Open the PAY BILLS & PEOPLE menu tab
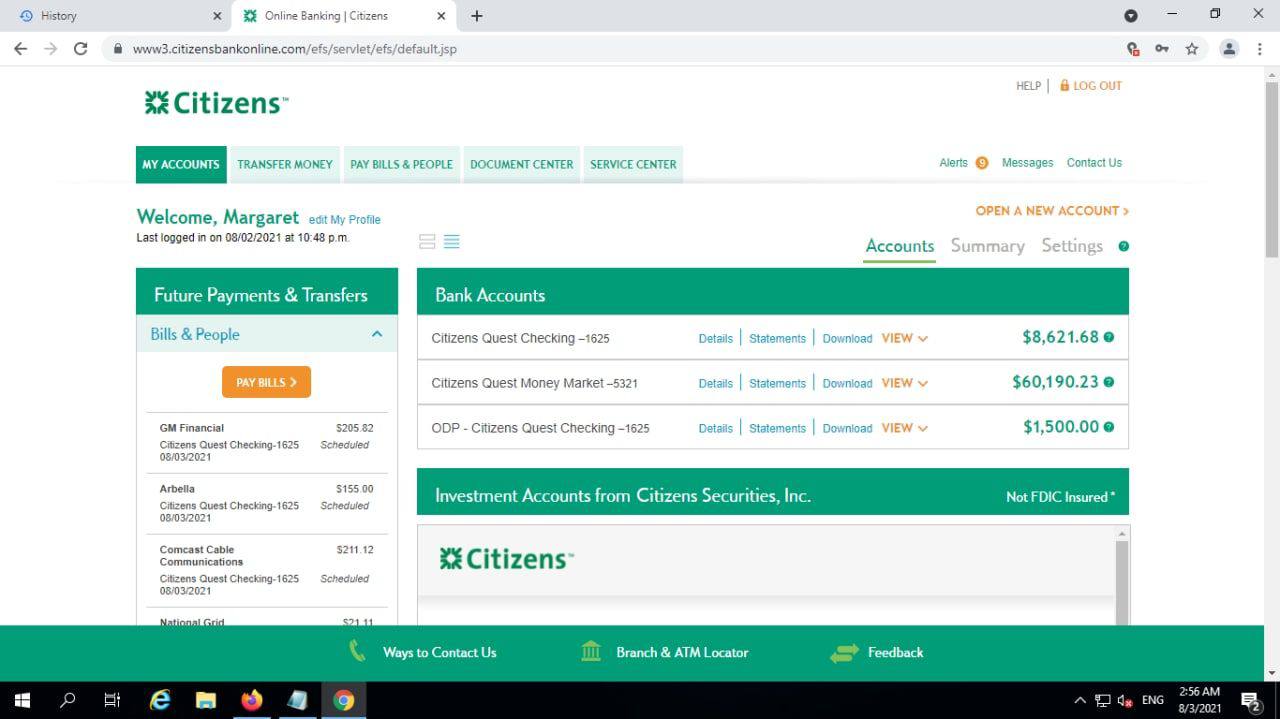This screenshot has height=719, width=1280. click(401, 164)
